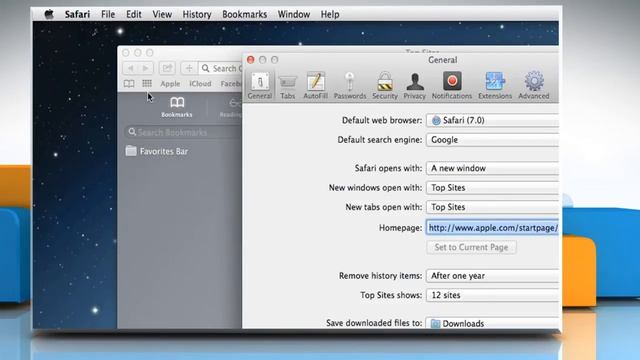Open the Top Sites shows dropdown
Screen dimensions: 640x360
pos(492,295)
